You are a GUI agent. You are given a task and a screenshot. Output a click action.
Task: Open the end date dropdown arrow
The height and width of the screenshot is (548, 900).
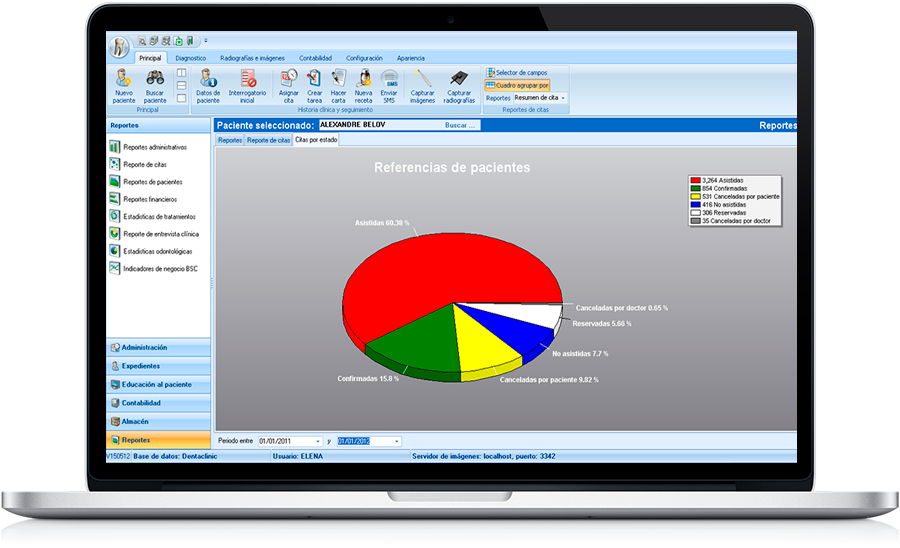(396, 441)
